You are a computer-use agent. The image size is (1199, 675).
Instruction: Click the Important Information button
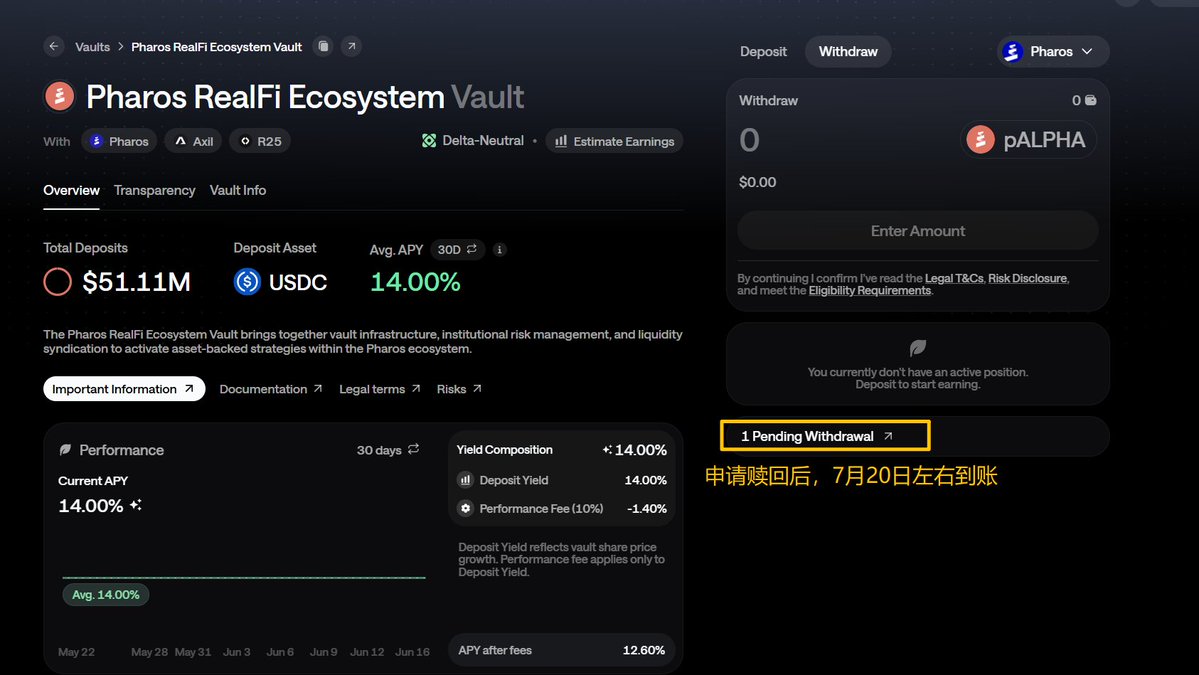(x=124, y=389)
